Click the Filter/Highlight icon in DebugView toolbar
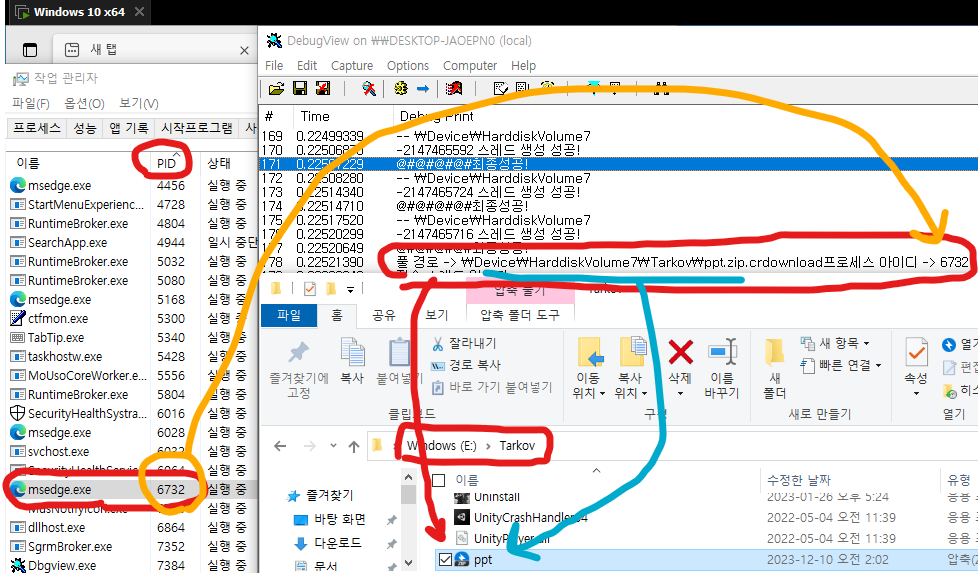The height and width of the screenshot is (573, 979). click(454, 89)
